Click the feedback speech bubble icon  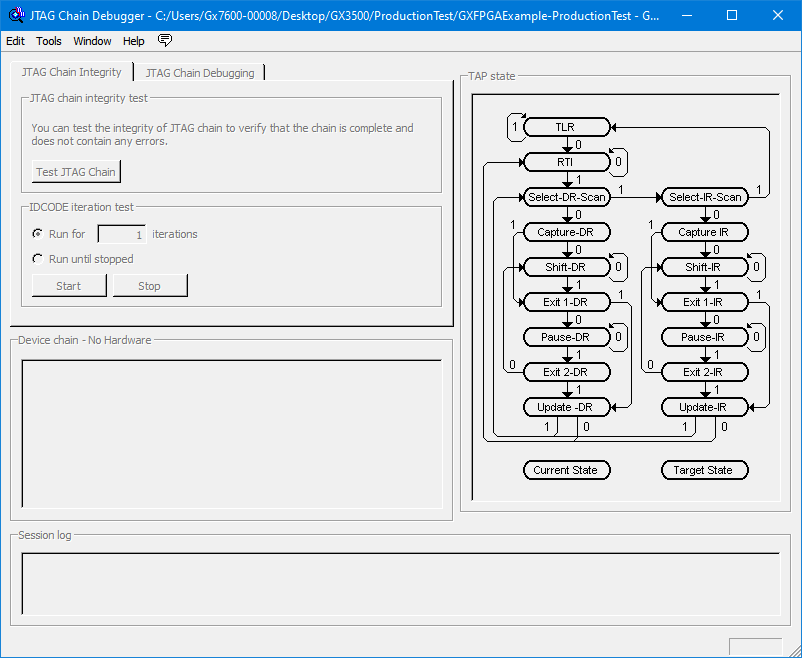tap(165, 41)
